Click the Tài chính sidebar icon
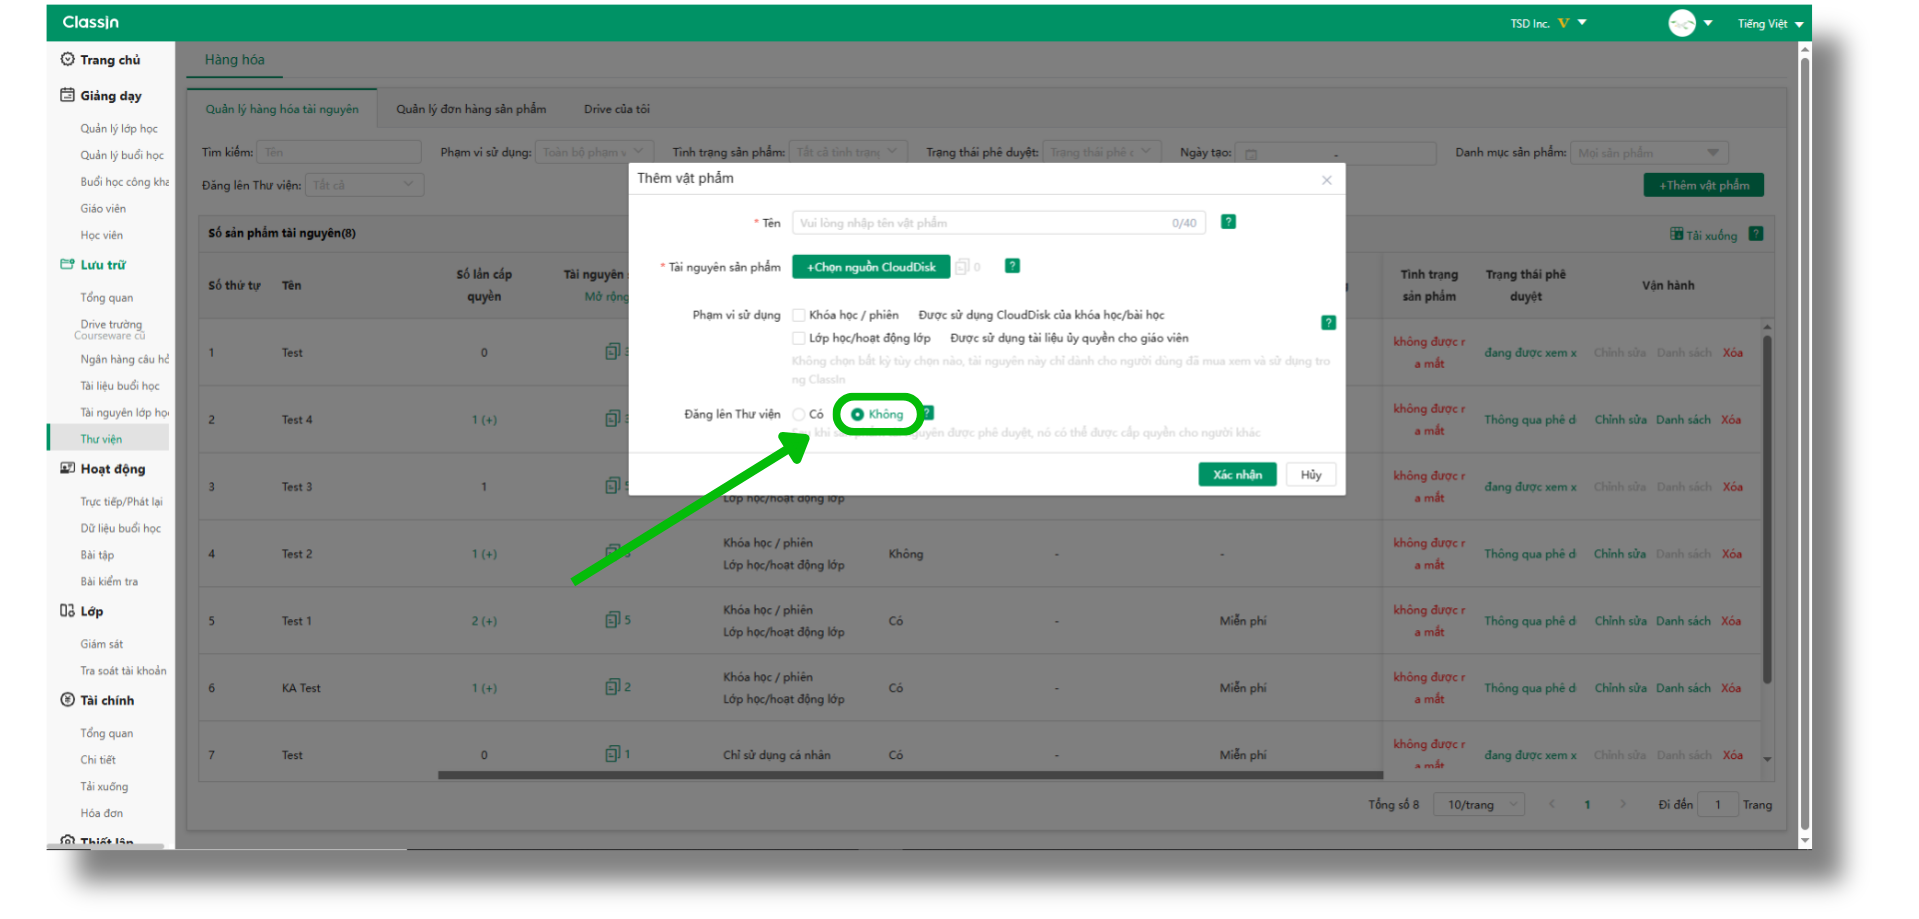Viewport: 1919px width, 919px height. pyautogui.click(x=67, y=700)
